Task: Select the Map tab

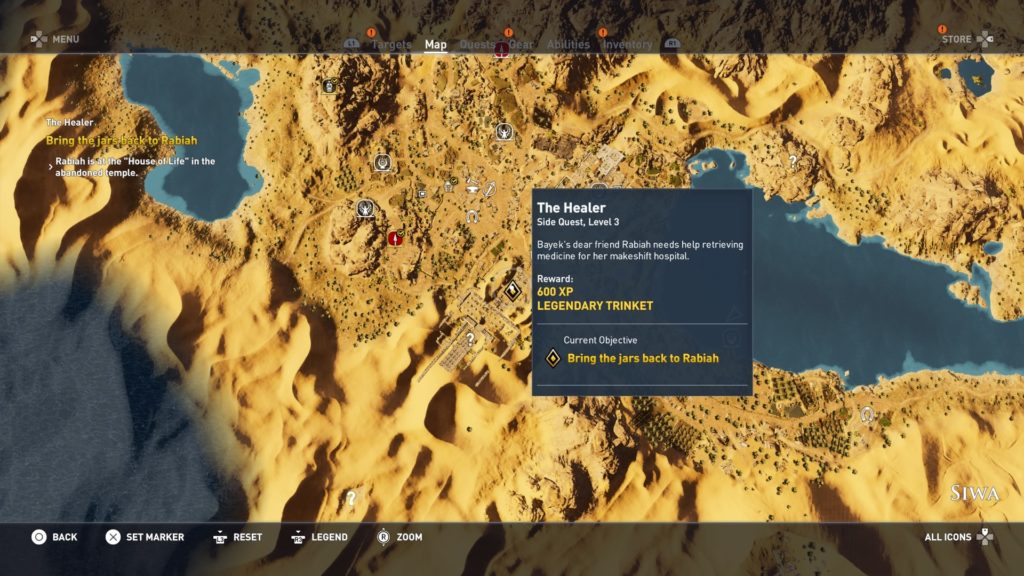Action: (436, 44)
